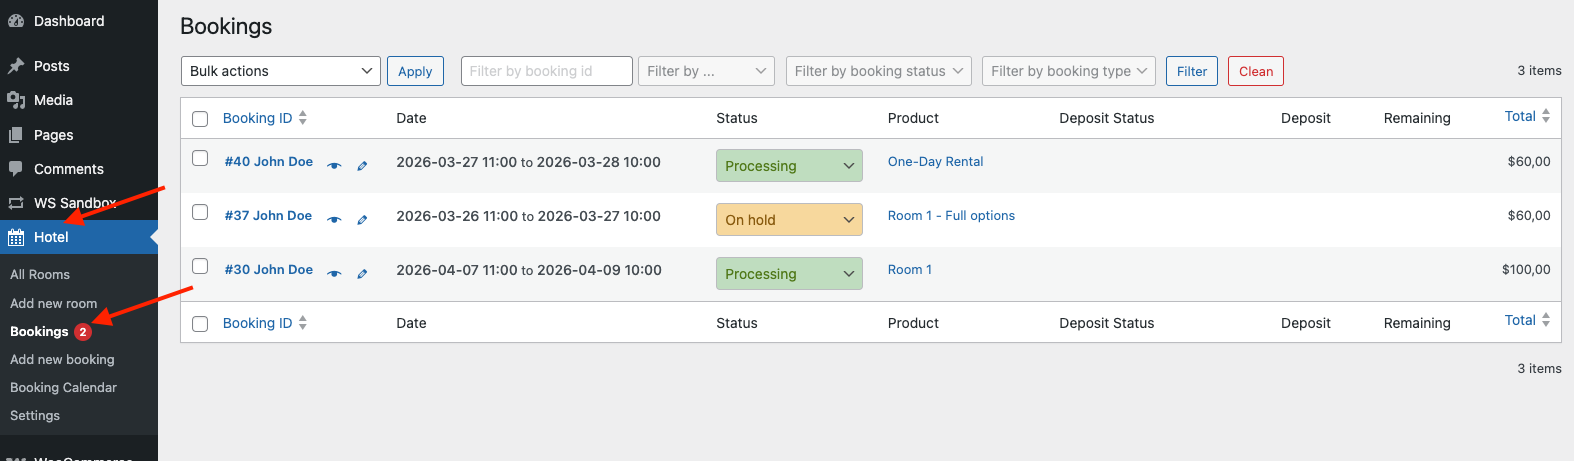The height and width of the screenshot is (461, 1574).
Task: Select the checkbox for booking #37
Action: 200,212
